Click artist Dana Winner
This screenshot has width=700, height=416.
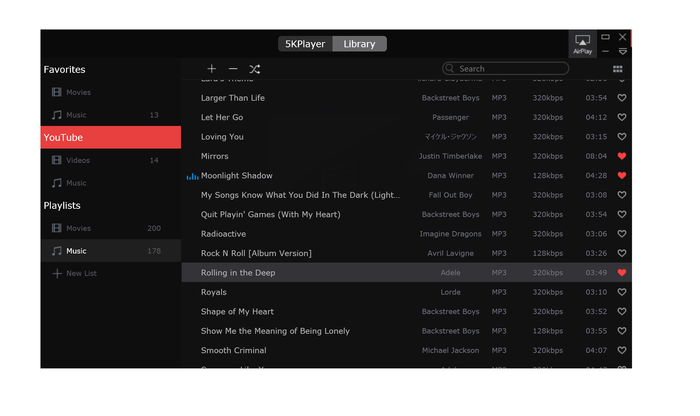(450, 176)
